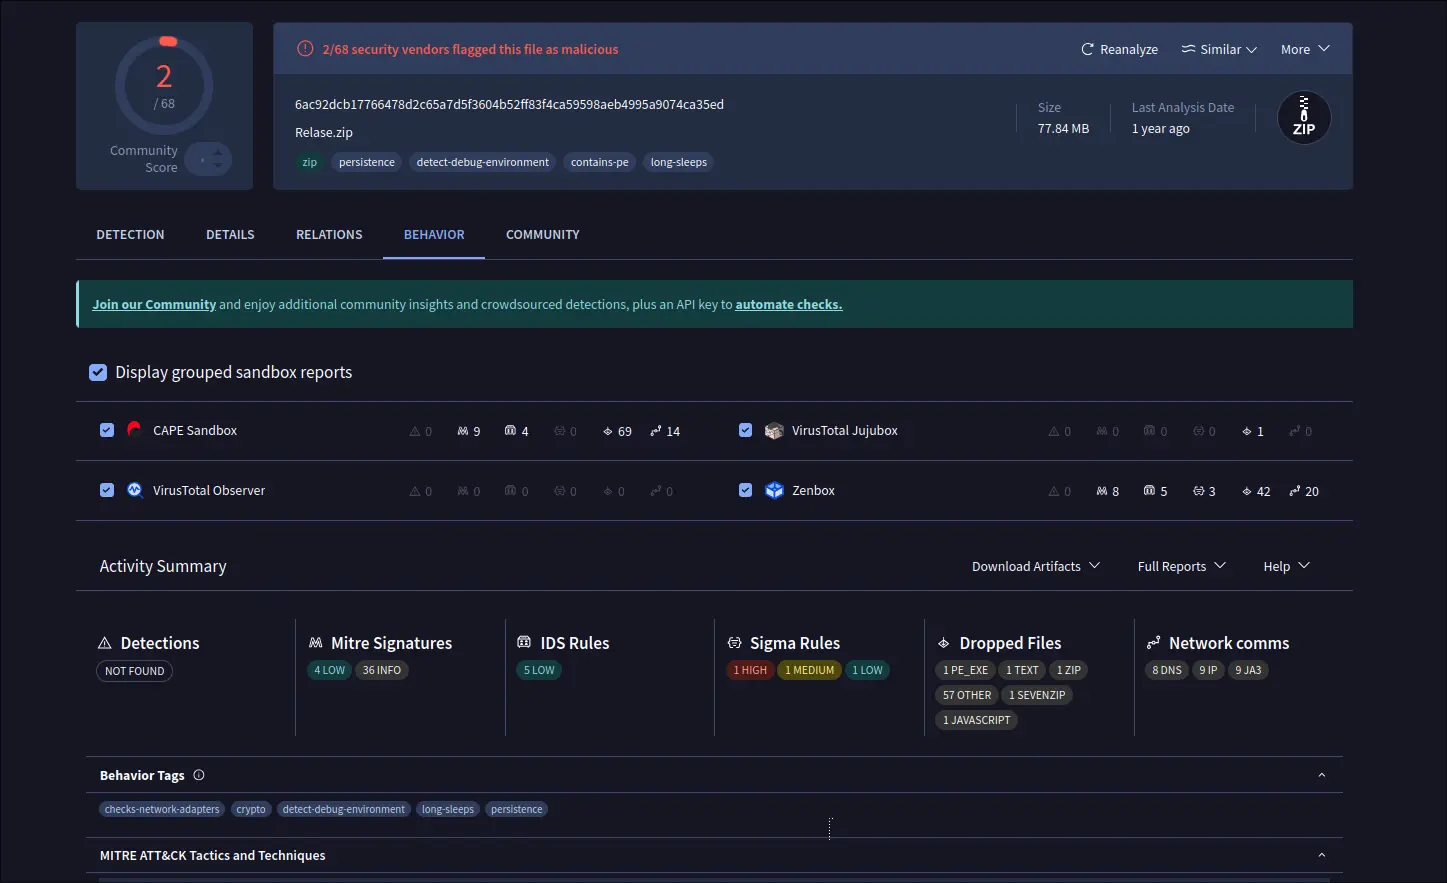Viewport: 1447px width, 883px height.
Task: Uncheck Display grouped sandbox reports
Action: click(x=98, y=372)
